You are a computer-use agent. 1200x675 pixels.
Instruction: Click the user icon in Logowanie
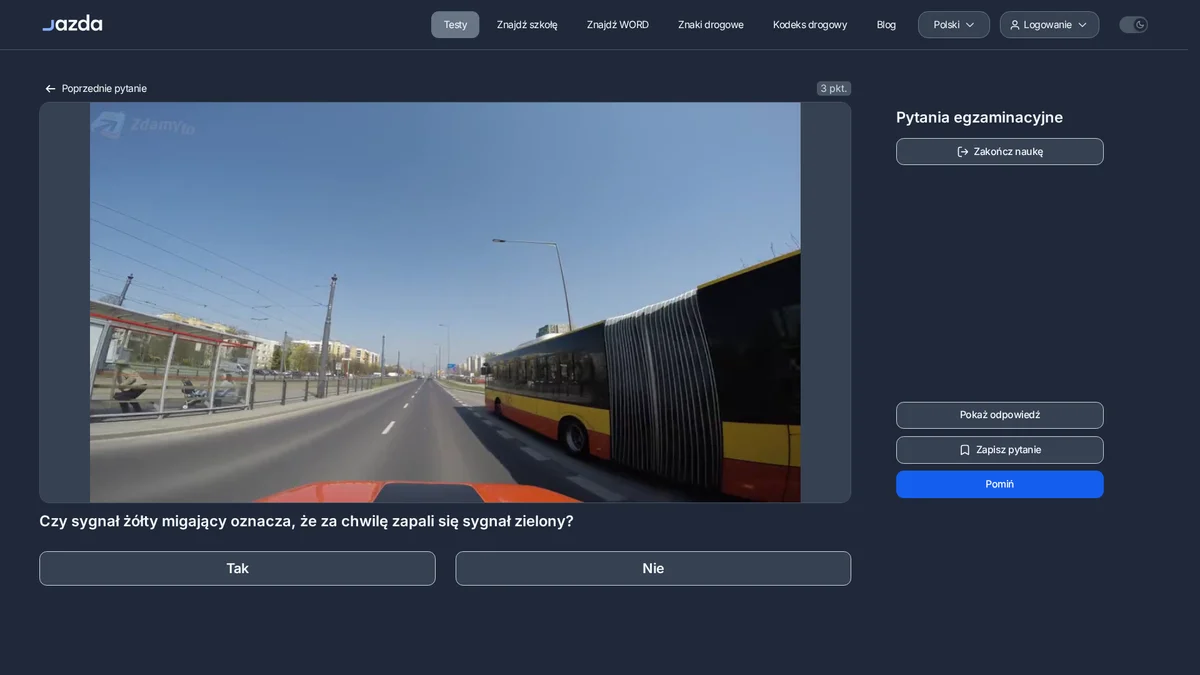point(1015,25)
